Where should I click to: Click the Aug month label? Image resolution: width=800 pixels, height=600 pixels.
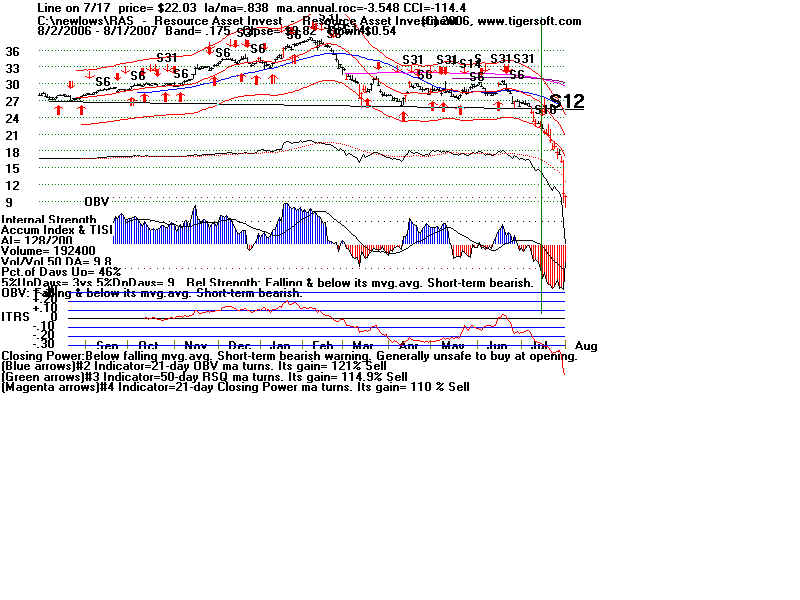pyautogui.click(x=586, y=346)
